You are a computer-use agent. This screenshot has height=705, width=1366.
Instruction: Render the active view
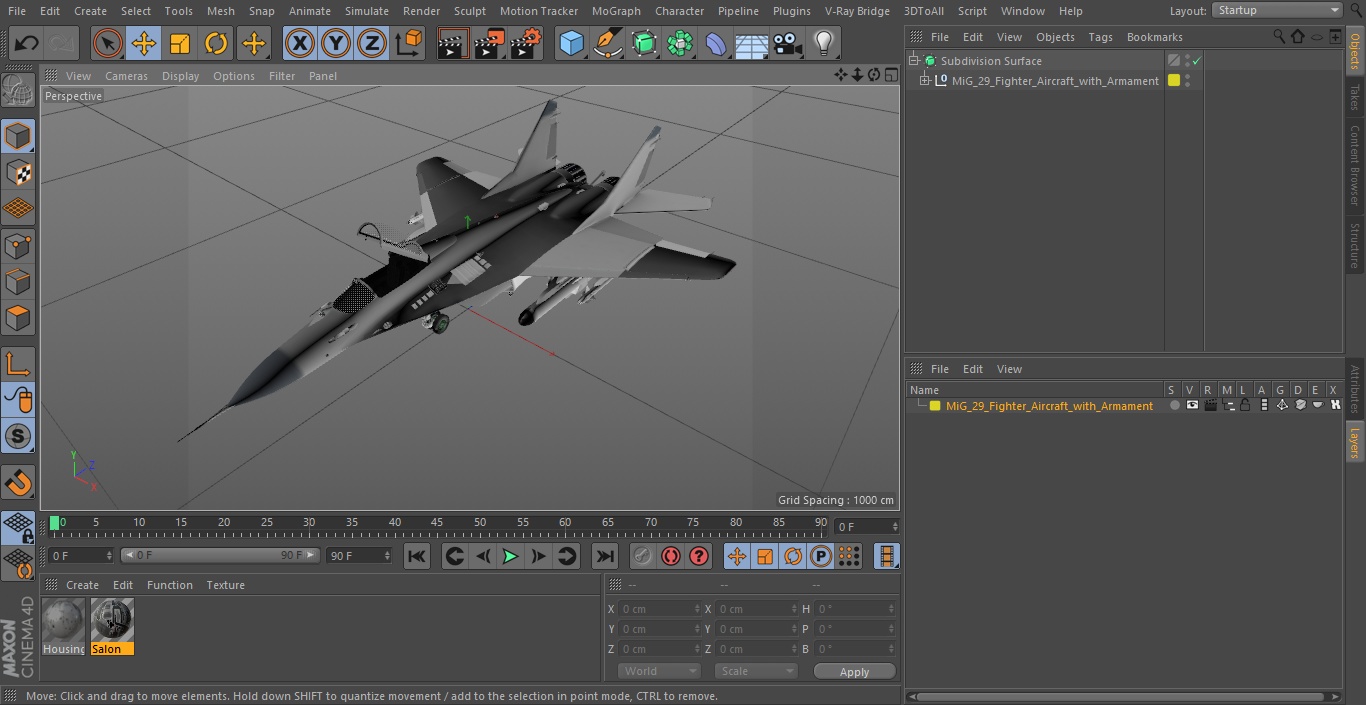coord(453,43)
